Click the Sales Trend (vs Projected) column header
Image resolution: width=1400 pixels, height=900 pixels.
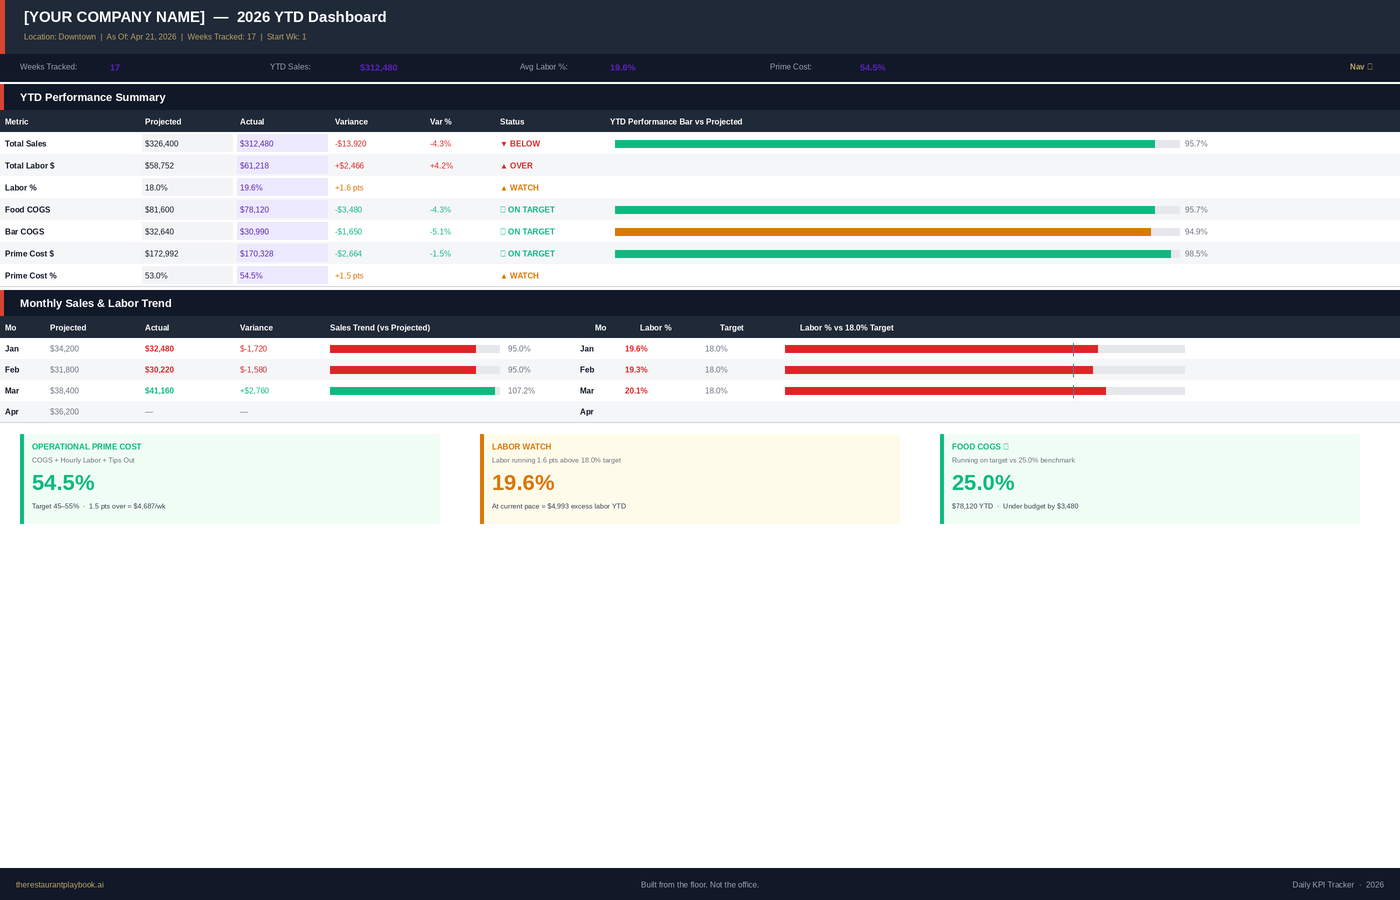click(x=380, y=328)
